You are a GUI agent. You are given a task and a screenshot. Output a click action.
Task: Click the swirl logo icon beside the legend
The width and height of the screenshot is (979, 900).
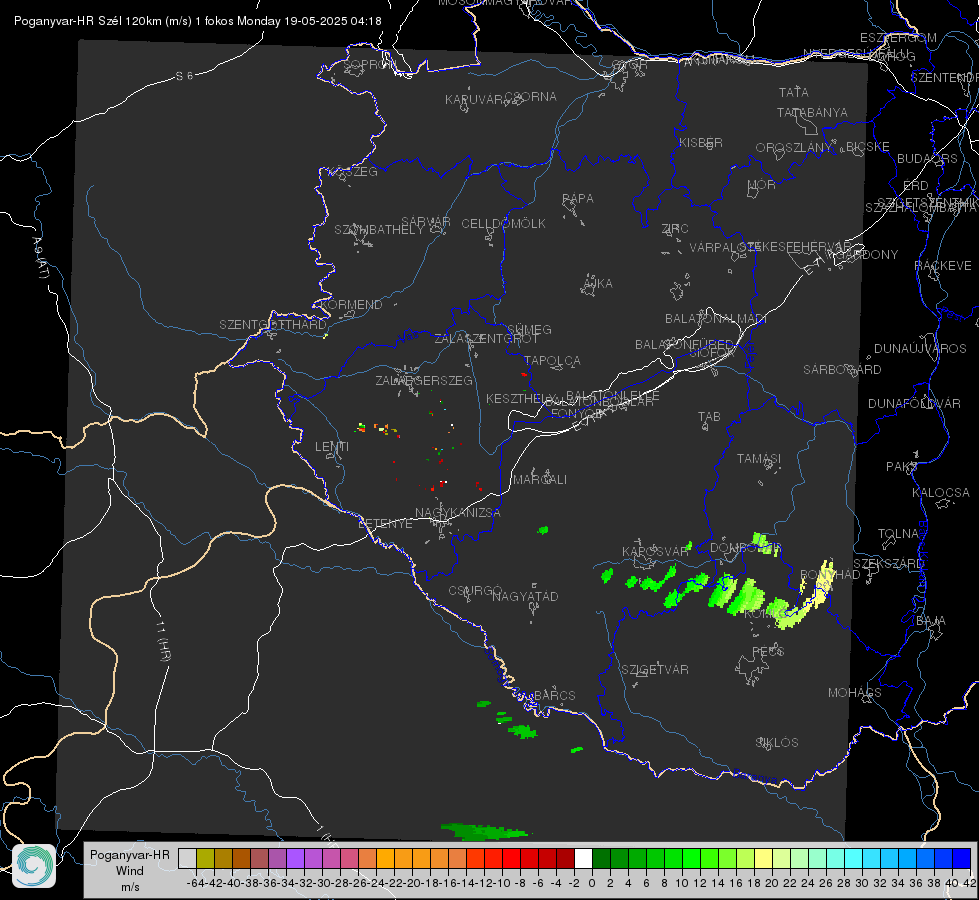(x=34, y=866)
